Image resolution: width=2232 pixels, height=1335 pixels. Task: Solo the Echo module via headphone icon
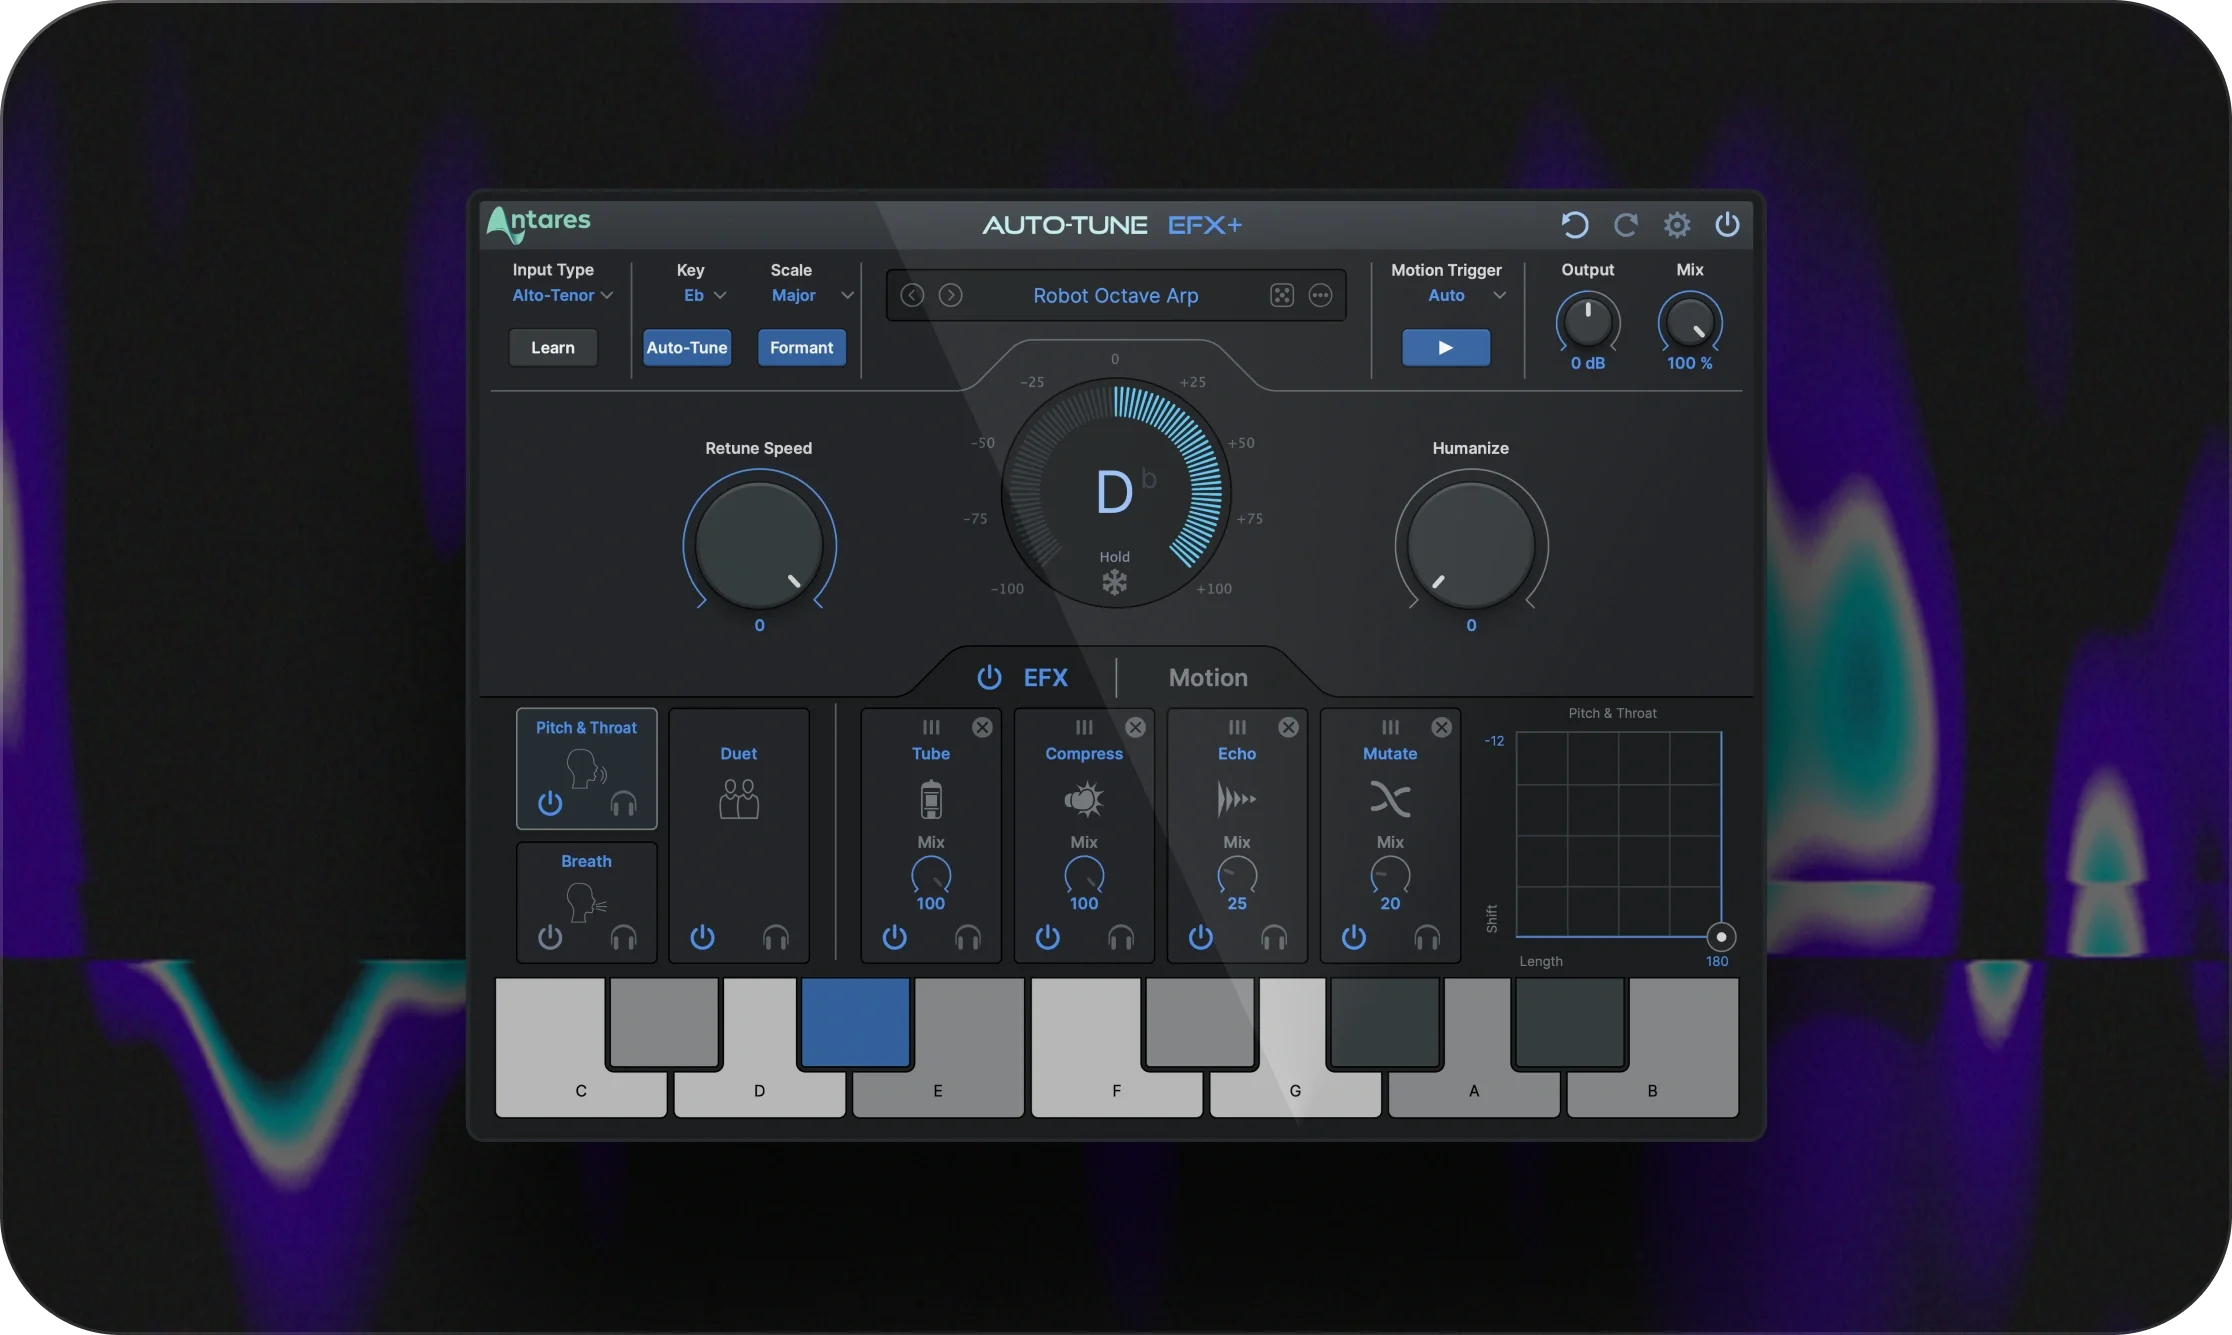coord(1273,938)
